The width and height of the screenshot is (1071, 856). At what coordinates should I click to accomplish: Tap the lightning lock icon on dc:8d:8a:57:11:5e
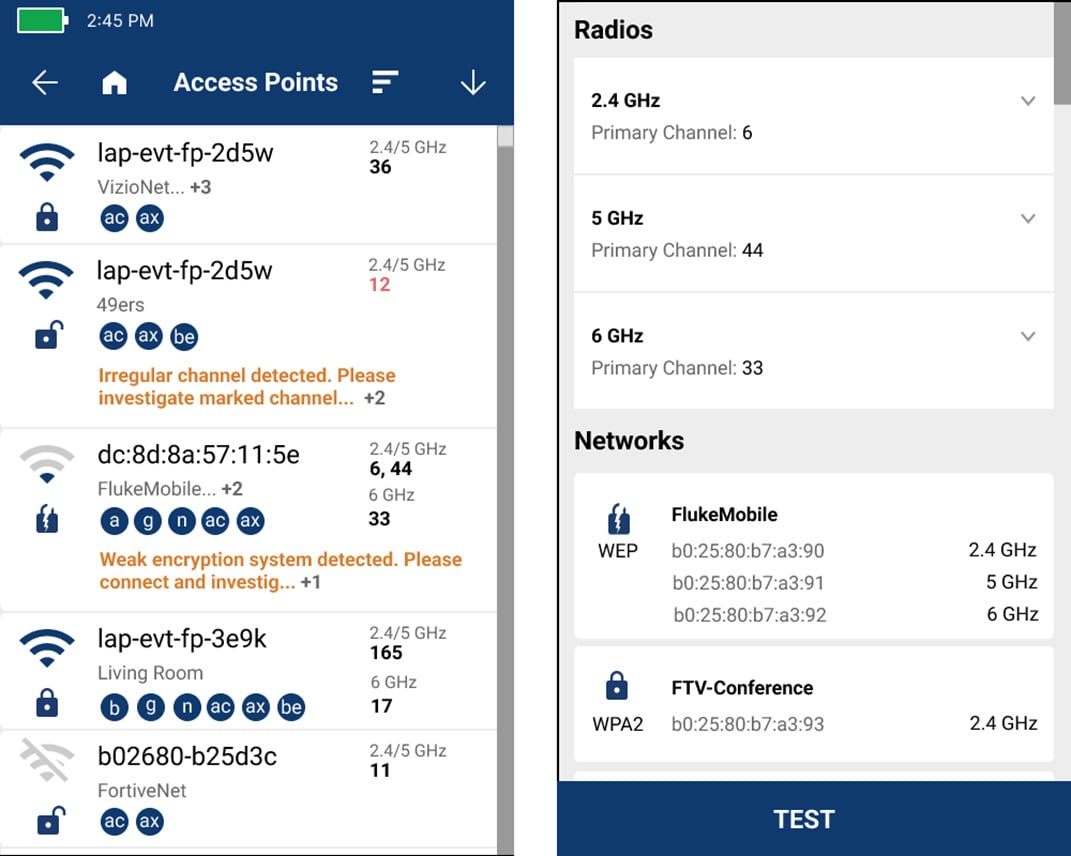click(44, 519)
